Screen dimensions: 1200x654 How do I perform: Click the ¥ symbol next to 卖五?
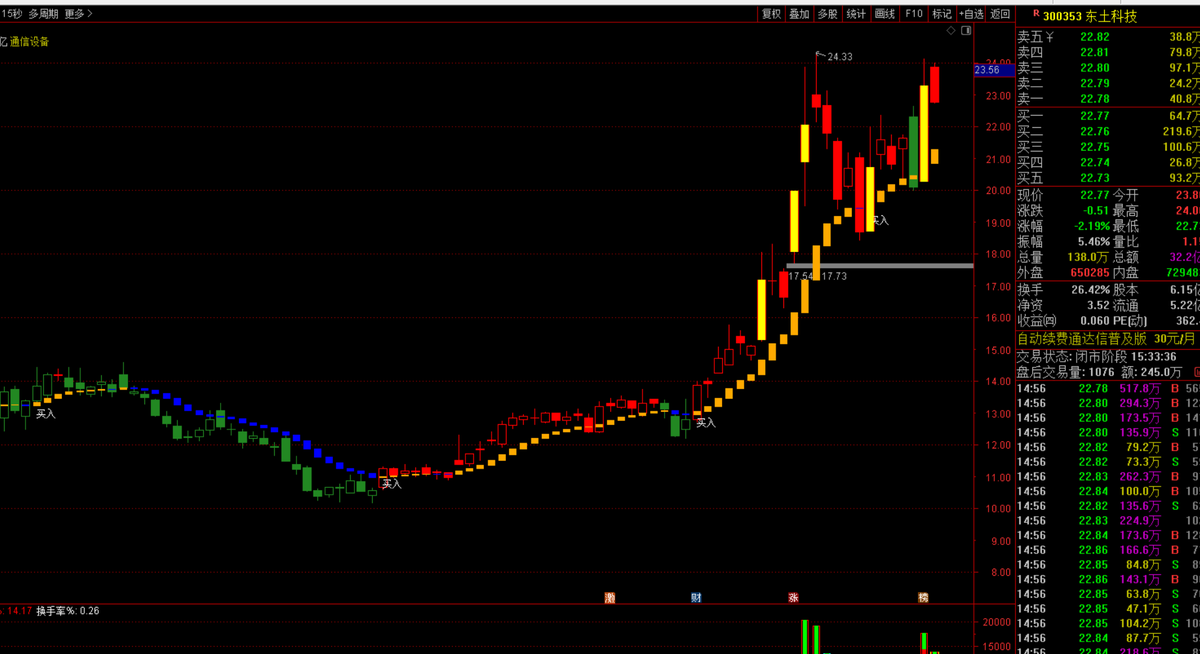pyautogui.click(x=1051, y=36)
